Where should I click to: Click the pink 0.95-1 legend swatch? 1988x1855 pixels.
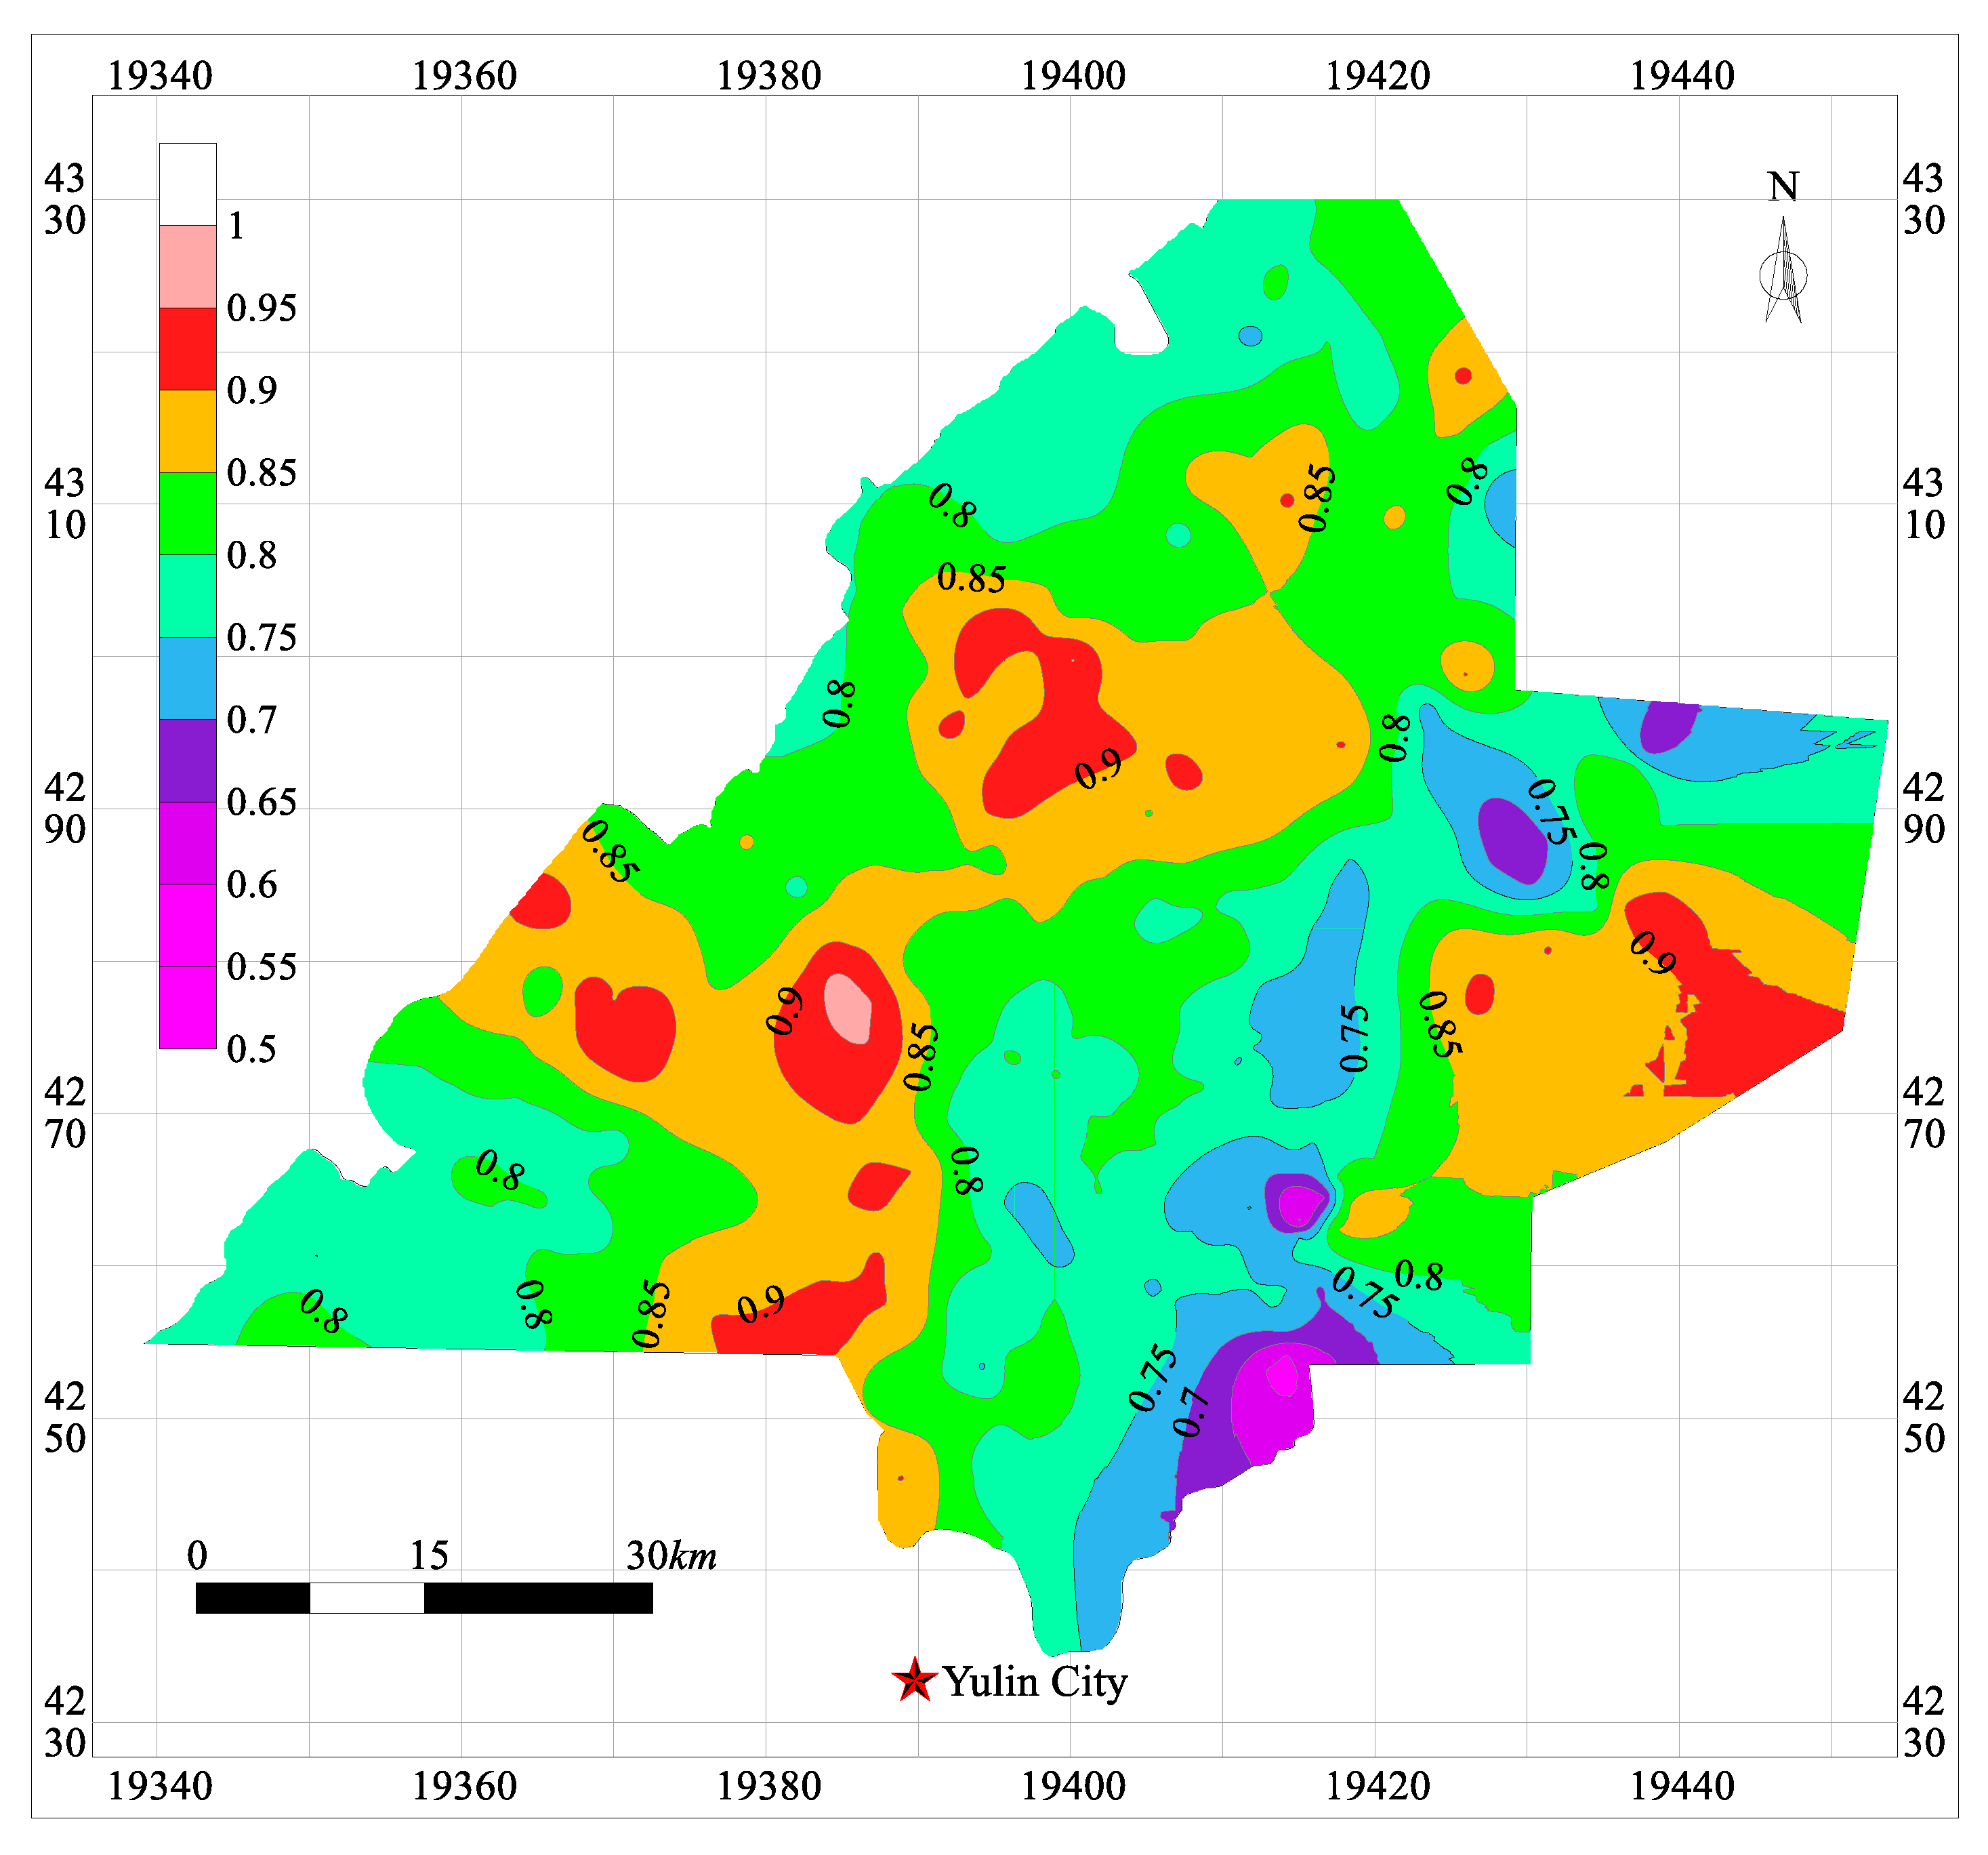(x=187, y=266)
